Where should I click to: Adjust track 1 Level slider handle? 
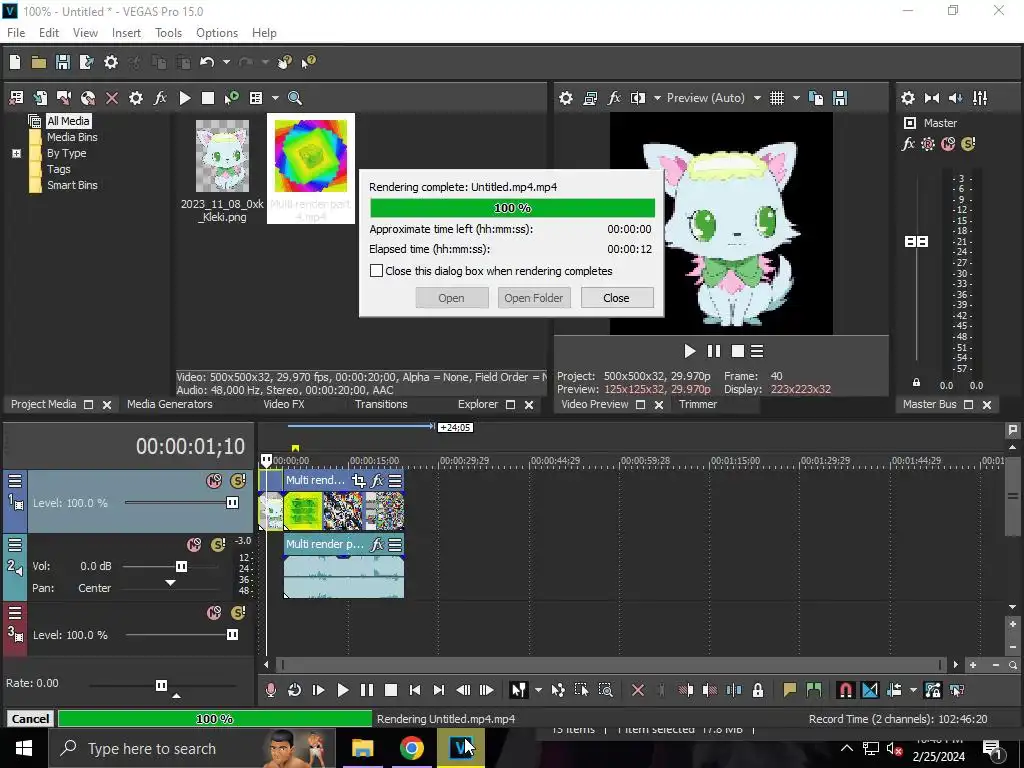[x=232, y=502]
